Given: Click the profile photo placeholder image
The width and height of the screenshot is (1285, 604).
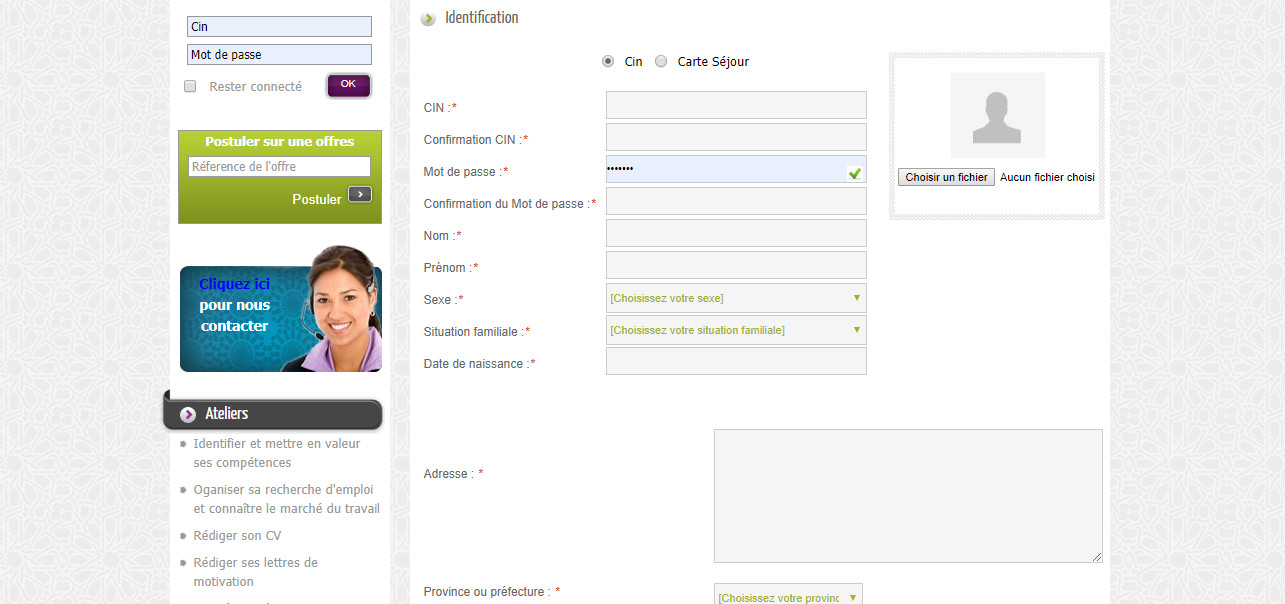Looking at the screenshot, I should pos(996,114).
